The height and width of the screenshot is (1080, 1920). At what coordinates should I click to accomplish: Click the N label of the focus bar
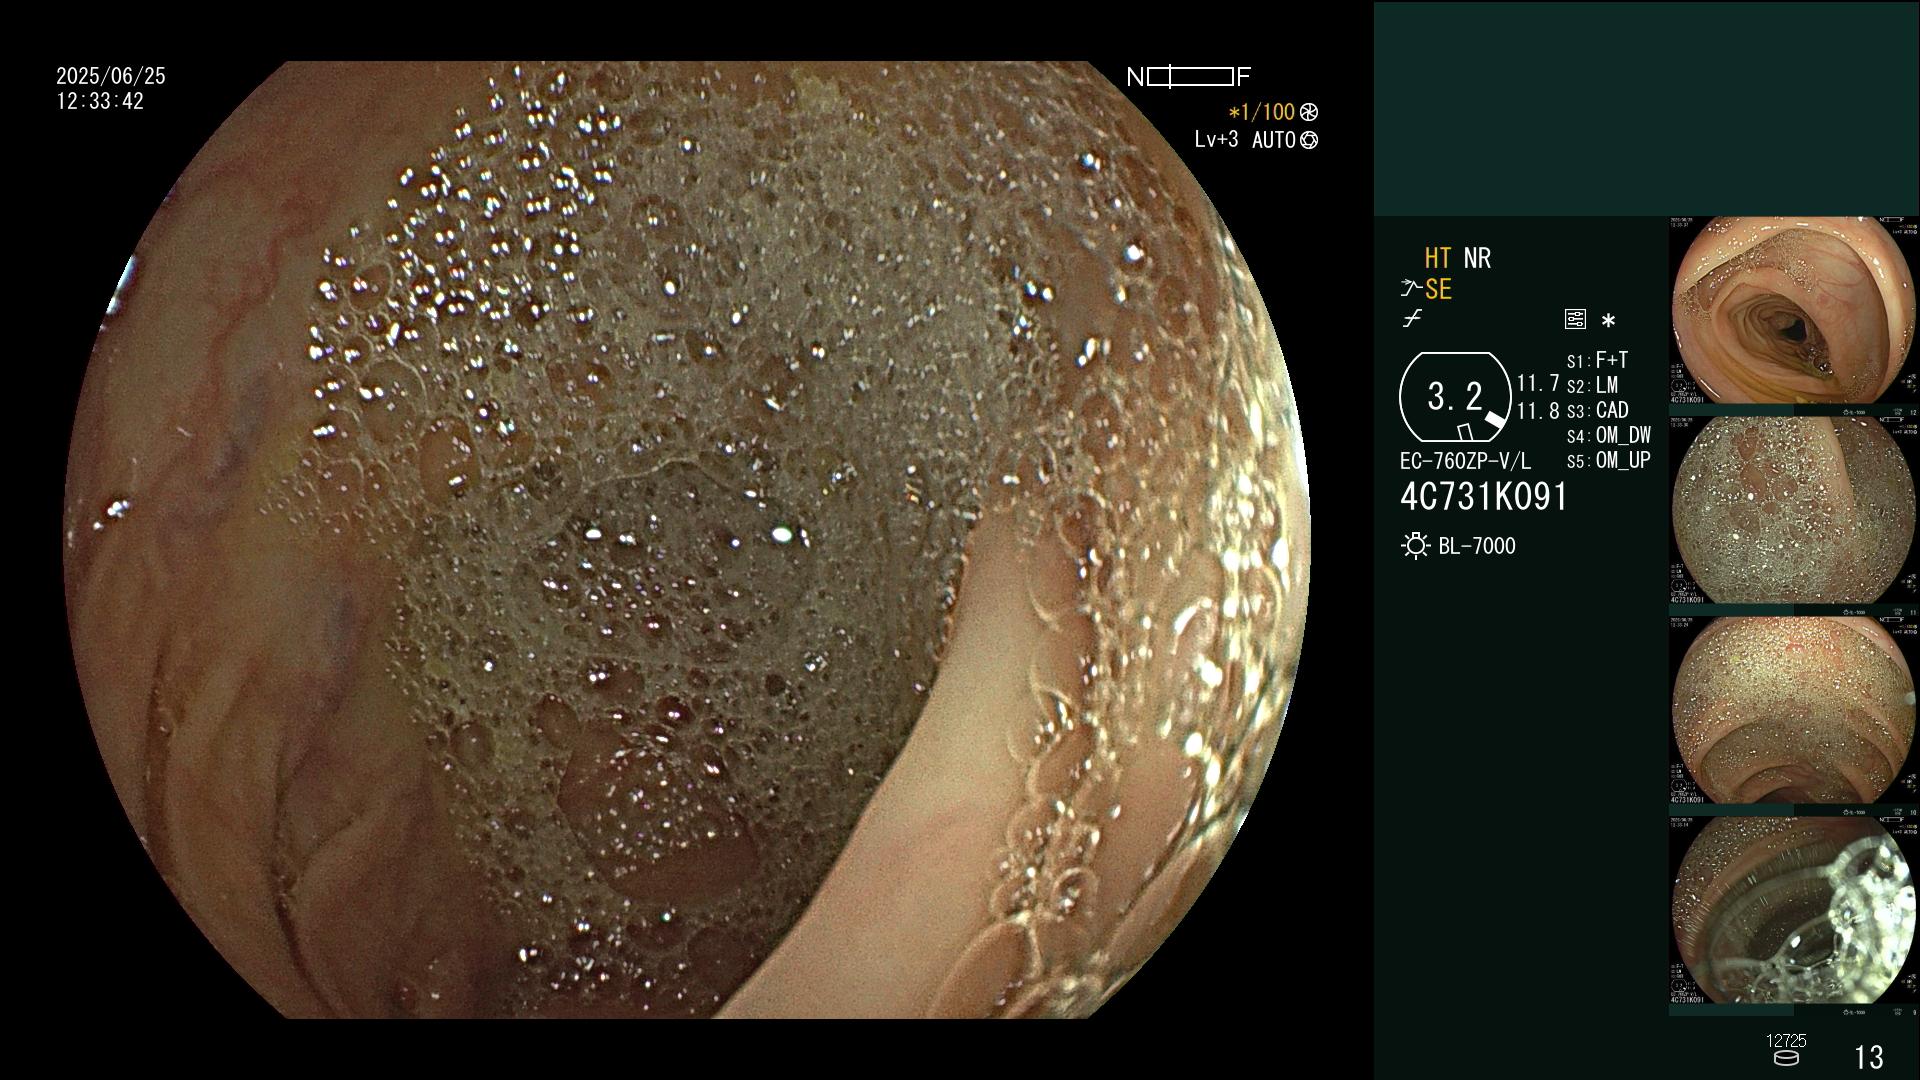pyautogui.click(x=1135, y=77)
